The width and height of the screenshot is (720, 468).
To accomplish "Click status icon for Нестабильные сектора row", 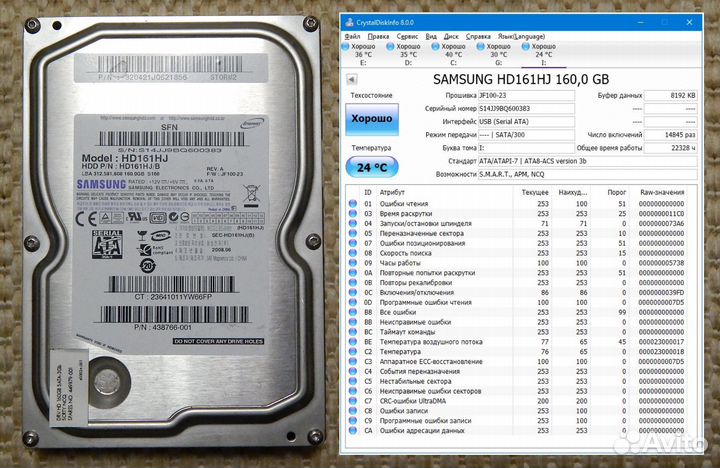I will [x=353, y=381].
